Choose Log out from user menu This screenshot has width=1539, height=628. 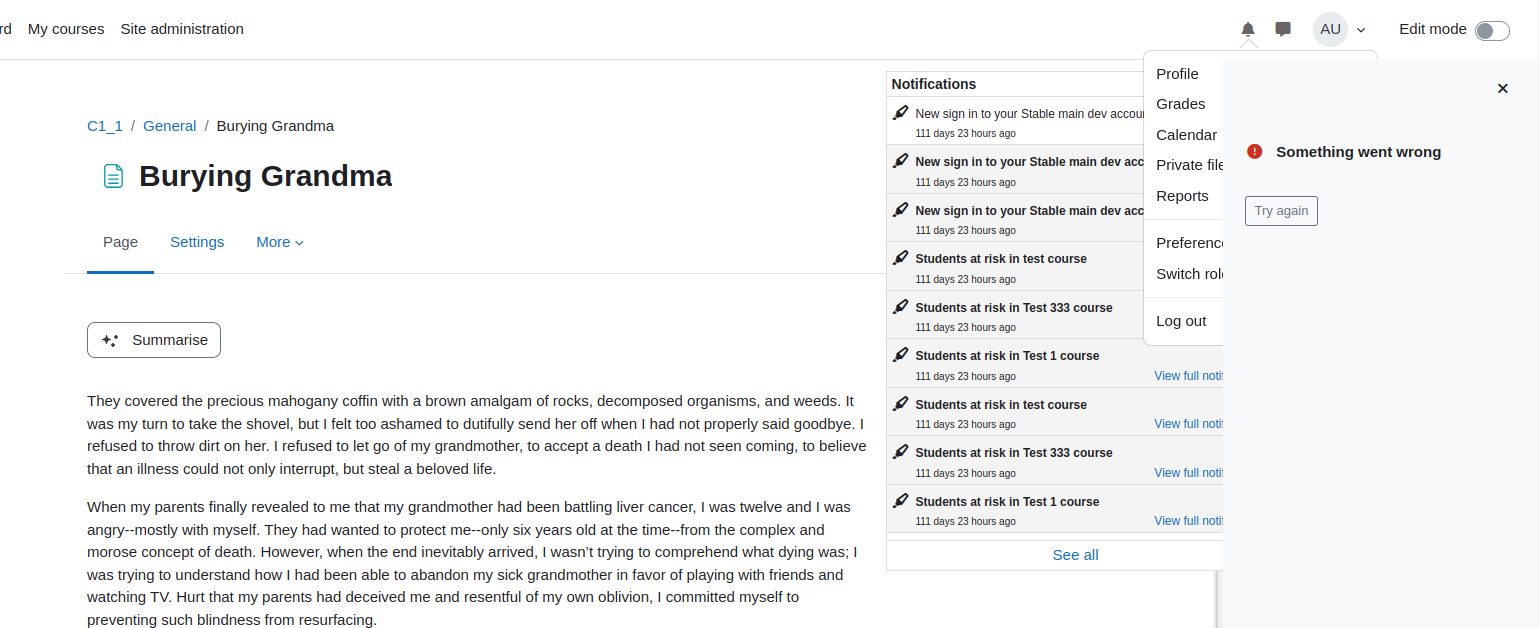[x=1181, y=321]
